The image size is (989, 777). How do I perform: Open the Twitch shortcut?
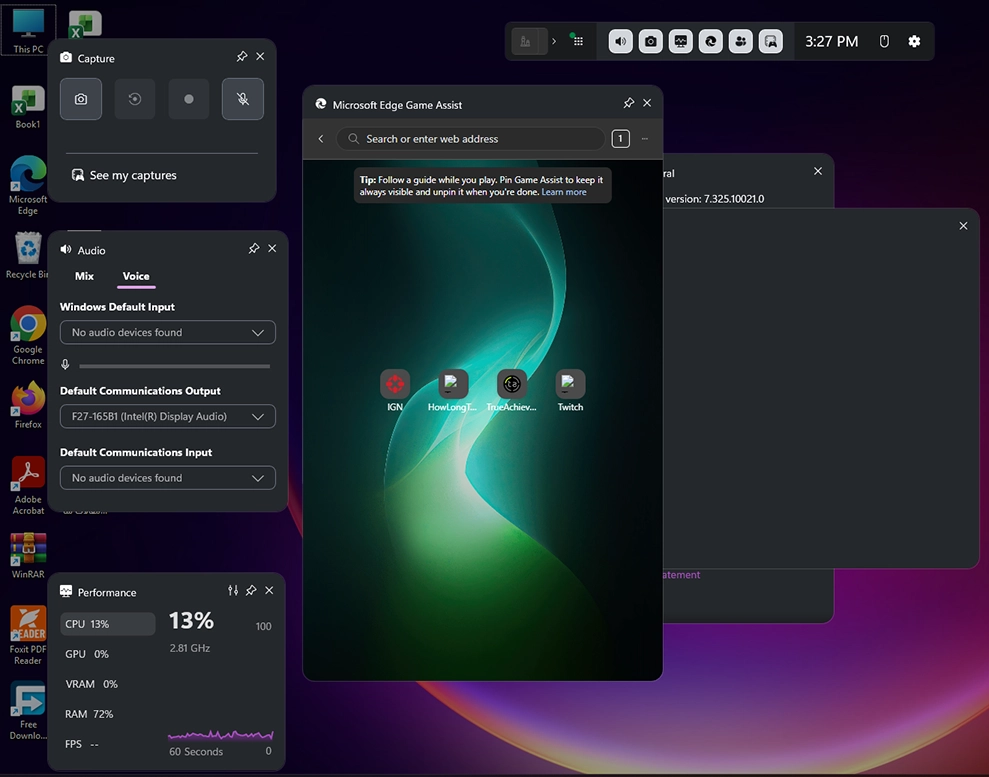coord(570,384)
